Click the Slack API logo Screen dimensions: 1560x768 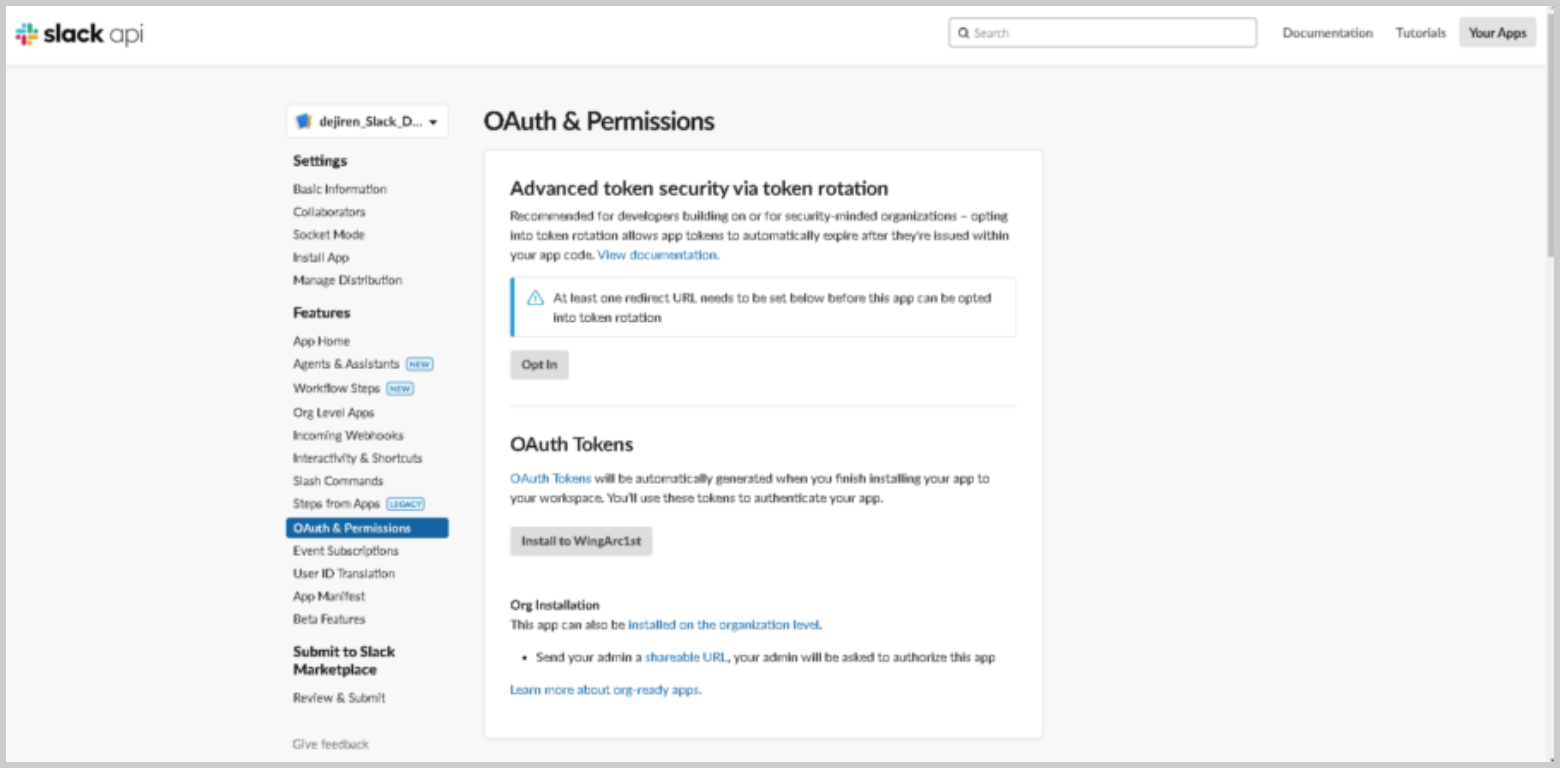[79, 34]
